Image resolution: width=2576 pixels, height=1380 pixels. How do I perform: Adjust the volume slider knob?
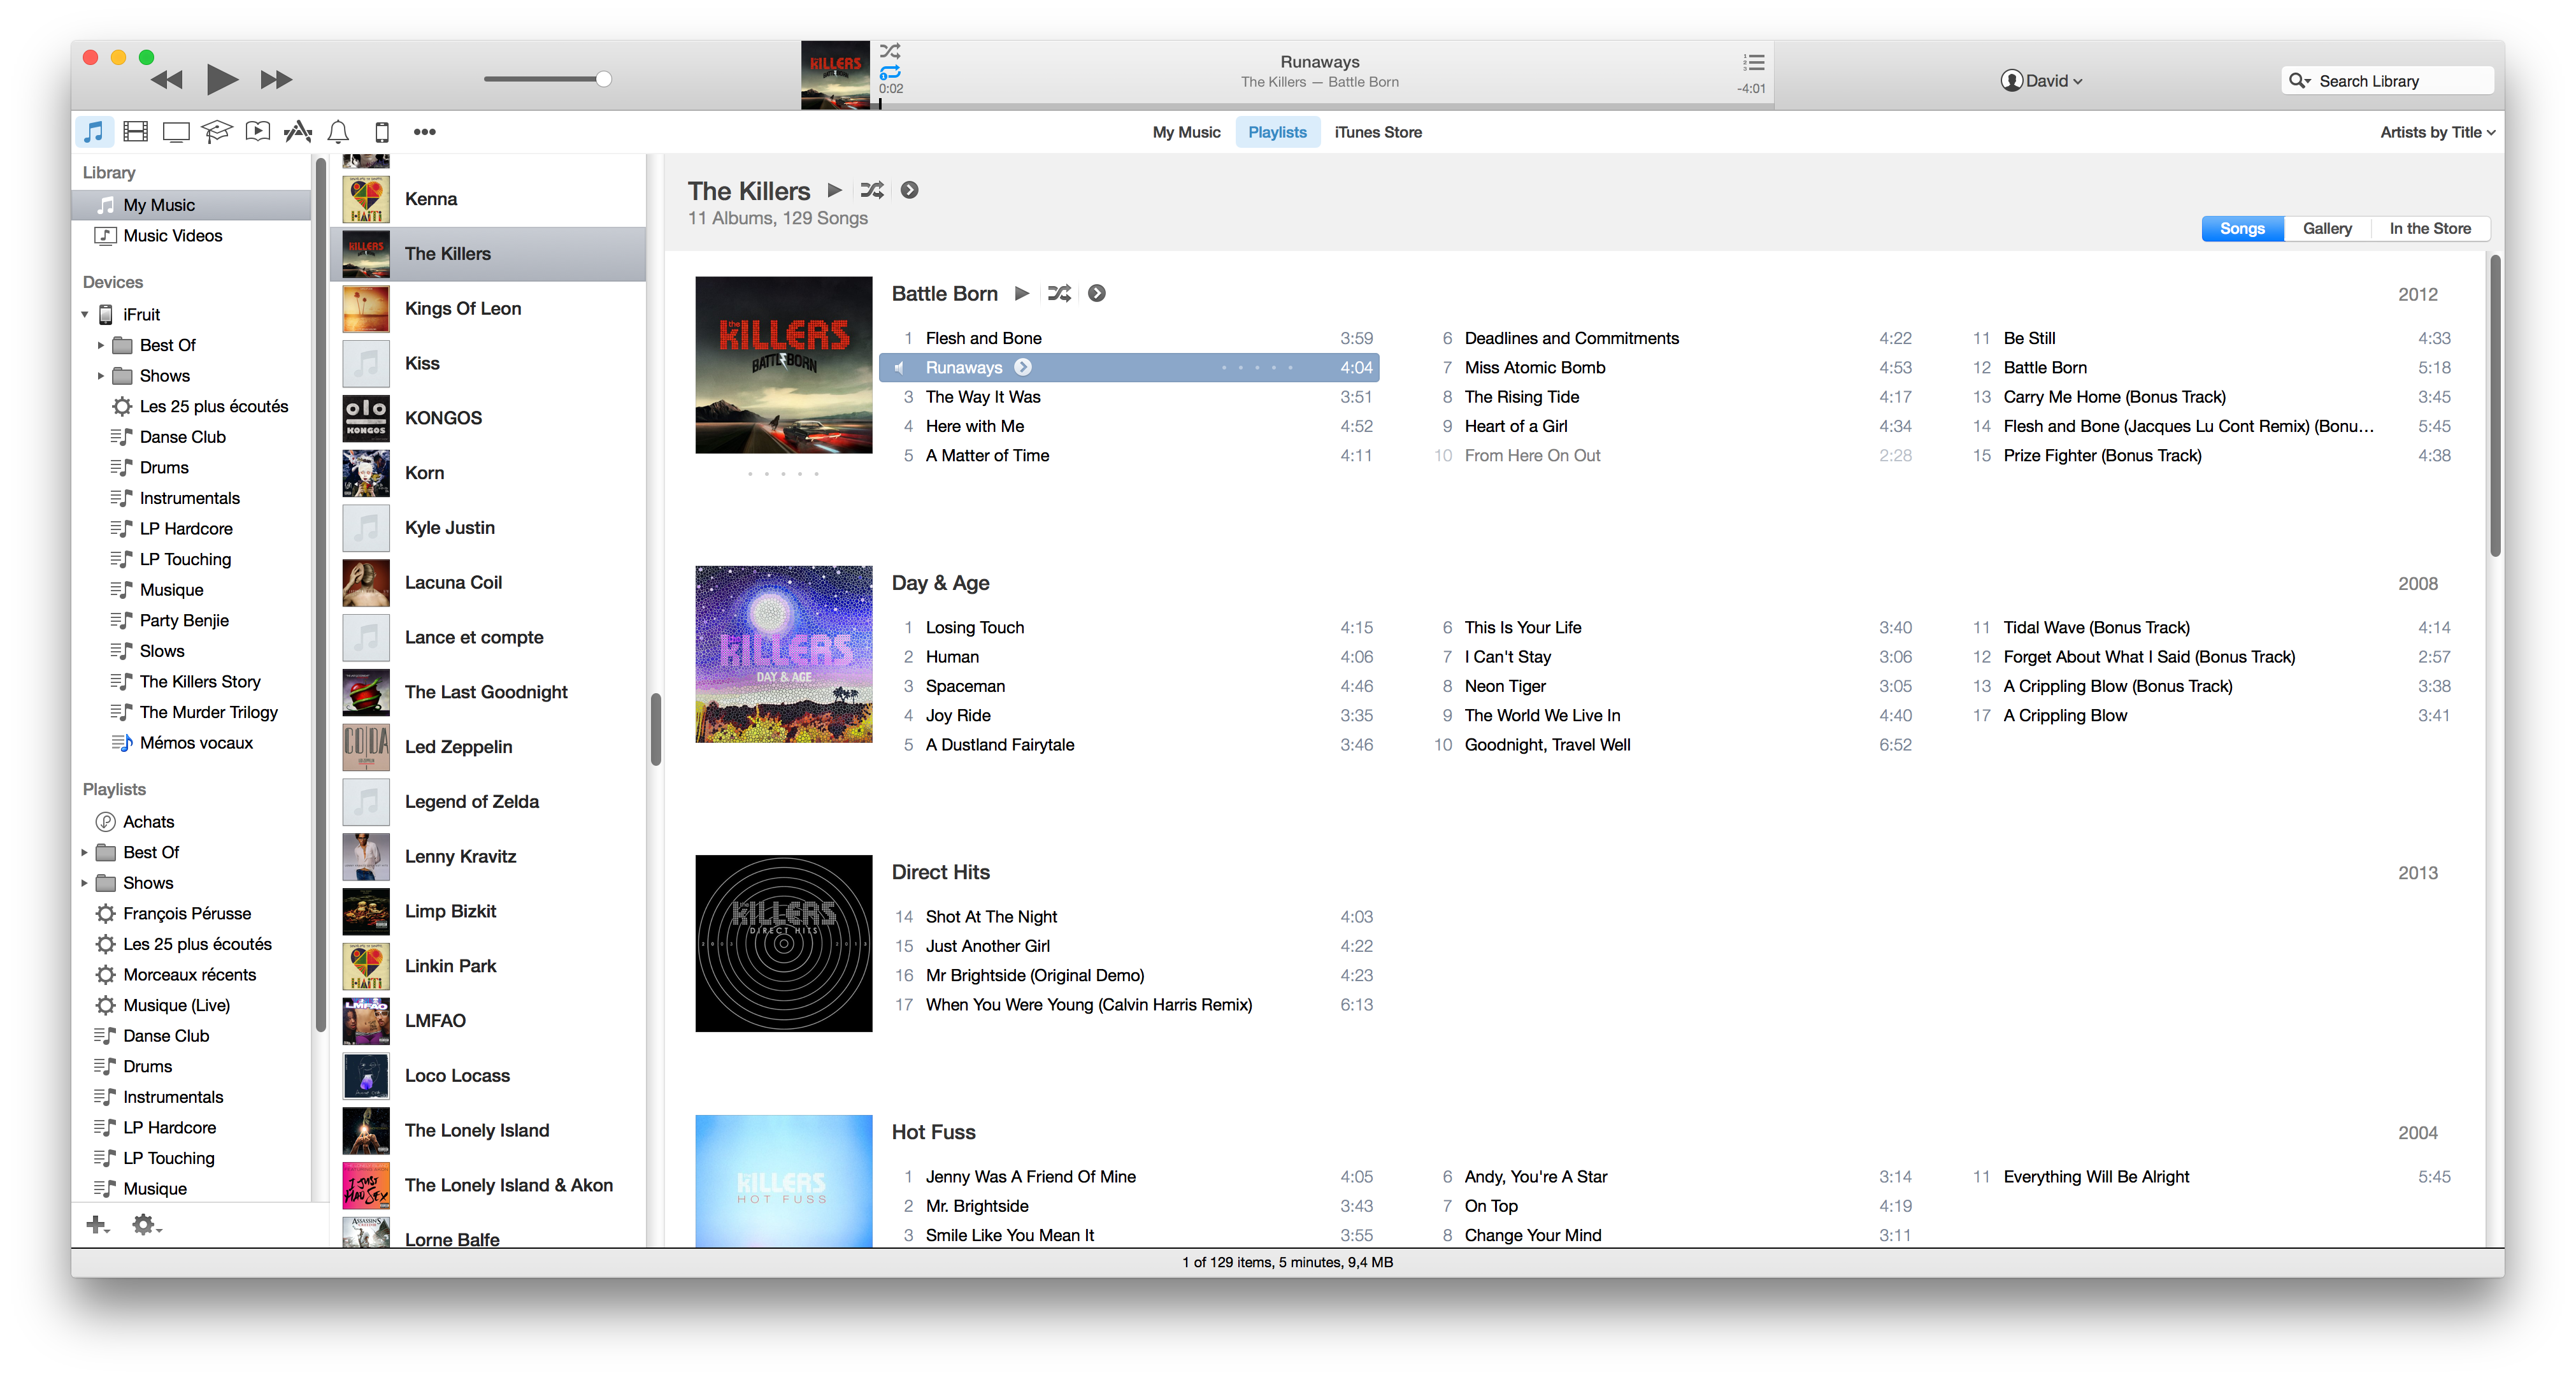[x=604, y=79]
